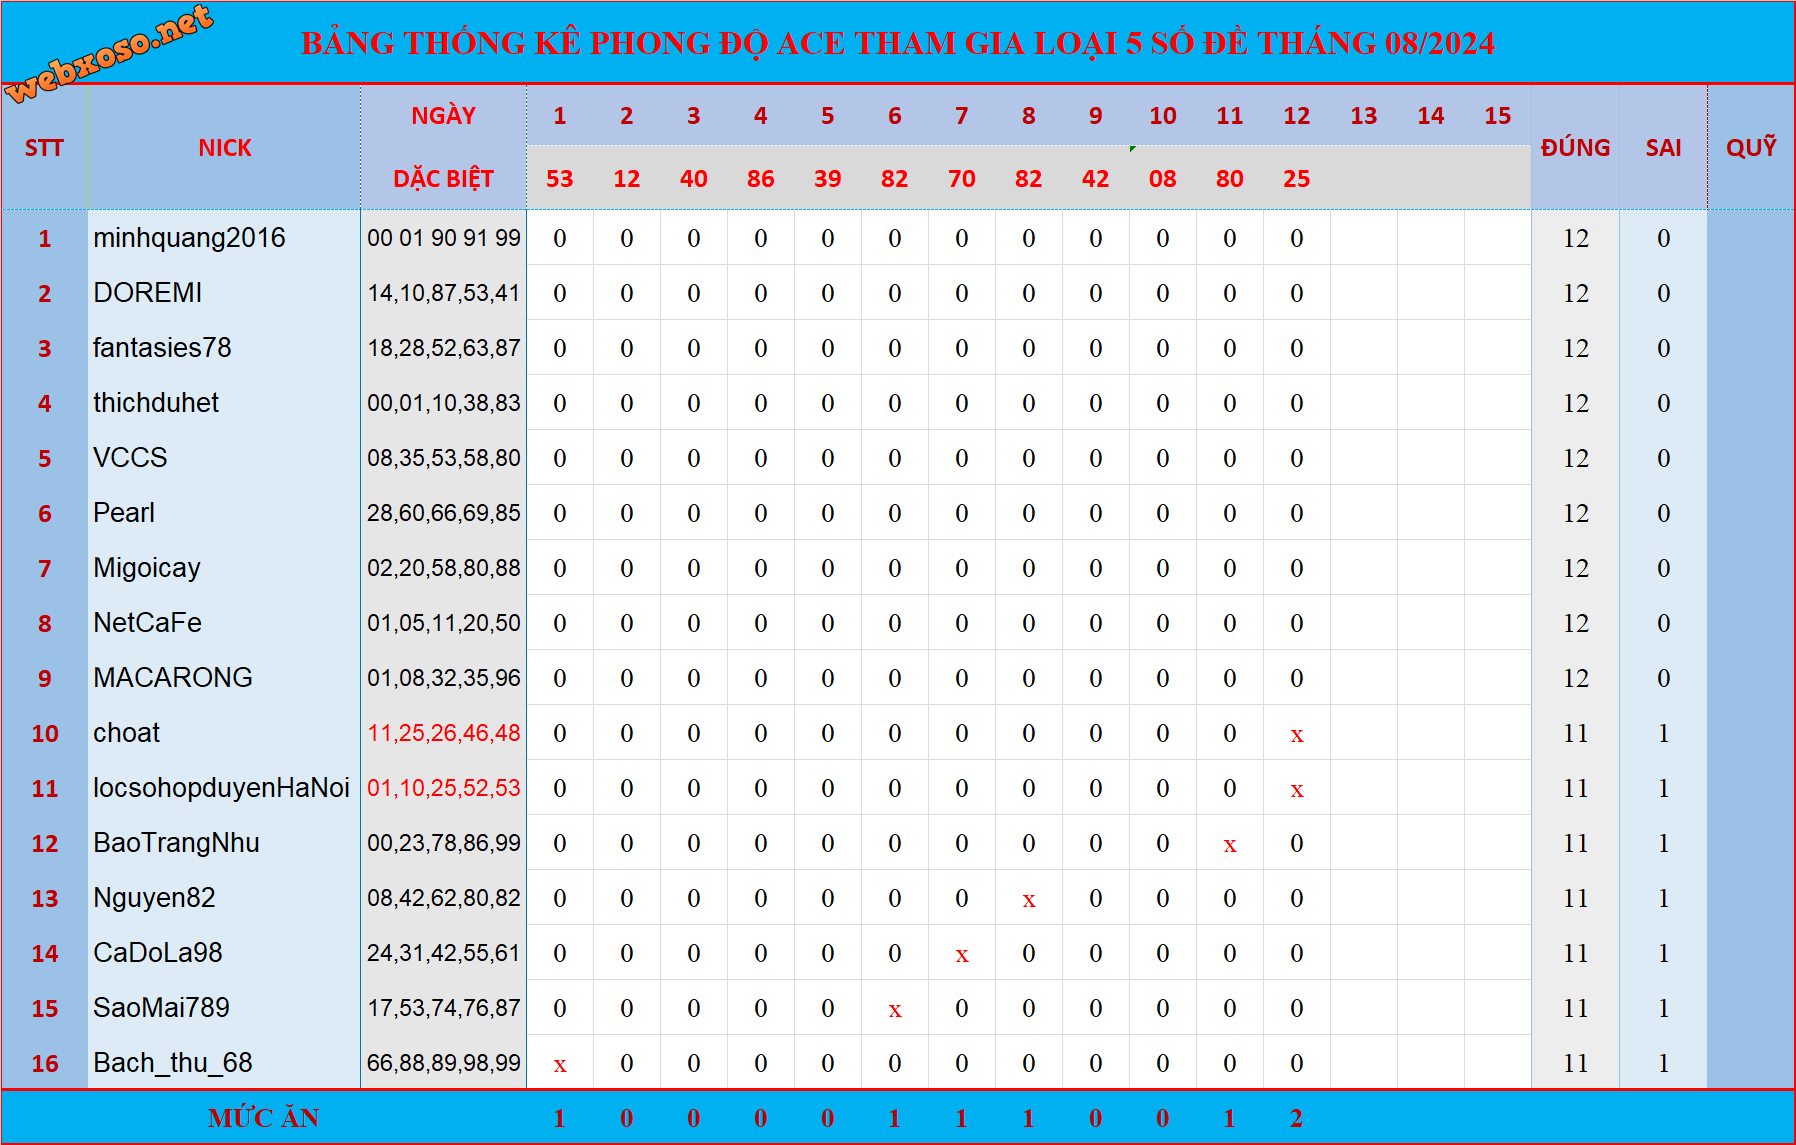Screen dimensions: 1796x1145
Task: Click red x in Bach_thu_68's row
Action: pos(560,1065)
